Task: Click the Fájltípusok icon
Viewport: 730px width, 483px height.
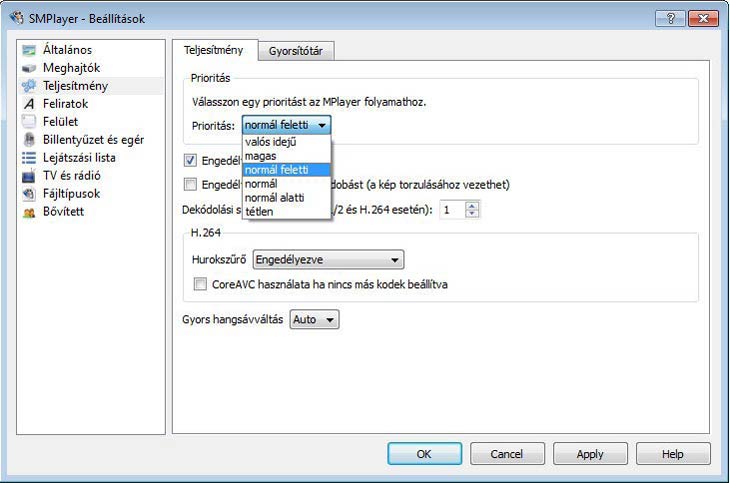Action: pyautogui.click(x=29, y=194)
